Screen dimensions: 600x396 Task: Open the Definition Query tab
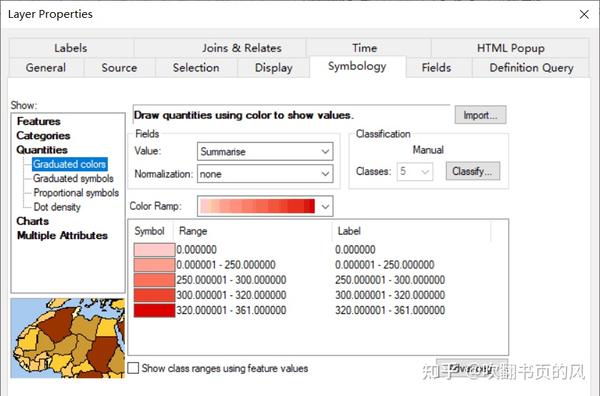click(x=531, y=68)
